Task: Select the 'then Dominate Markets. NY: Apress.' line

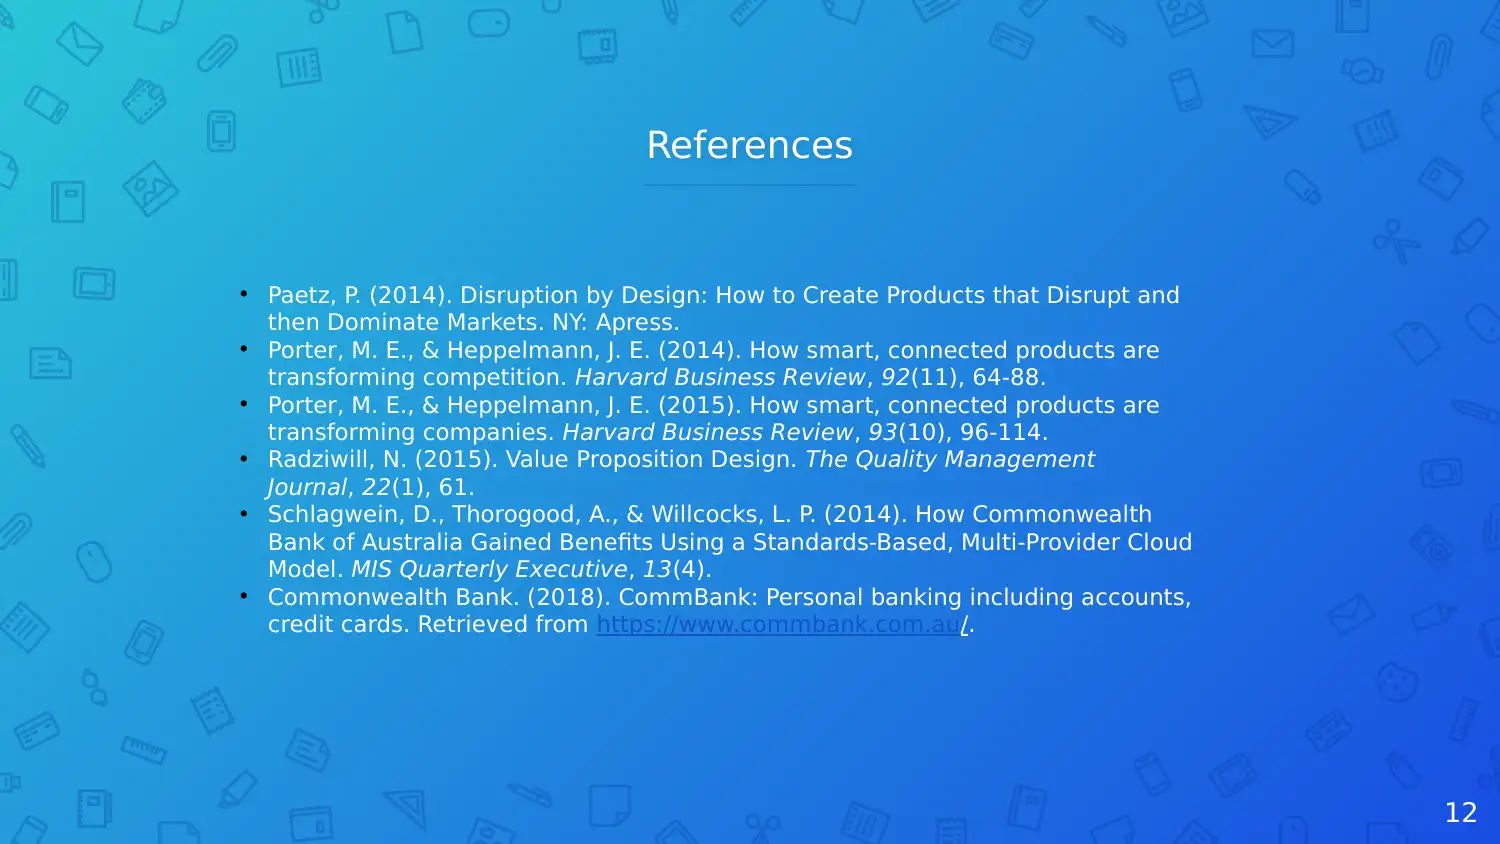Action: pos(473,323)
